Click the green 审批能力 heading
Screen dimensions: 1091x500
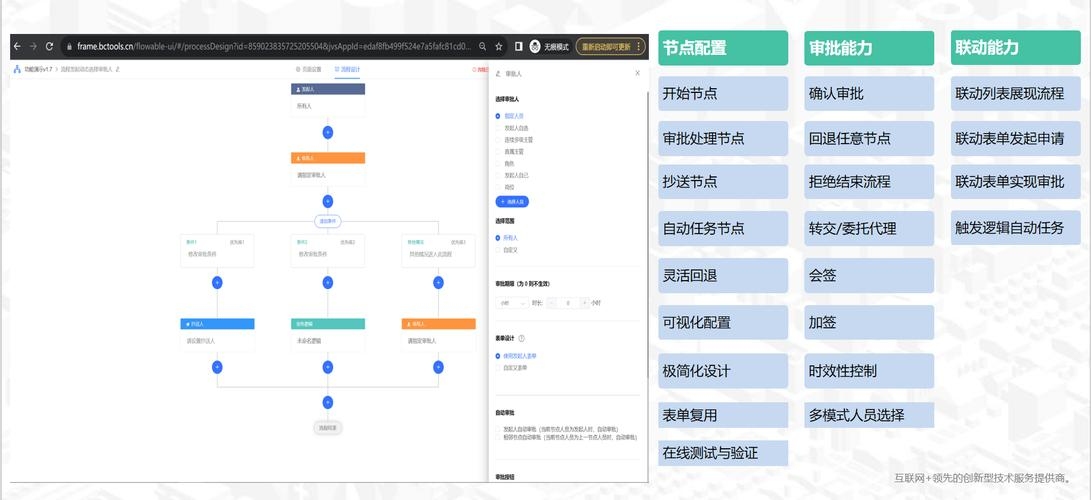[869, 48]
